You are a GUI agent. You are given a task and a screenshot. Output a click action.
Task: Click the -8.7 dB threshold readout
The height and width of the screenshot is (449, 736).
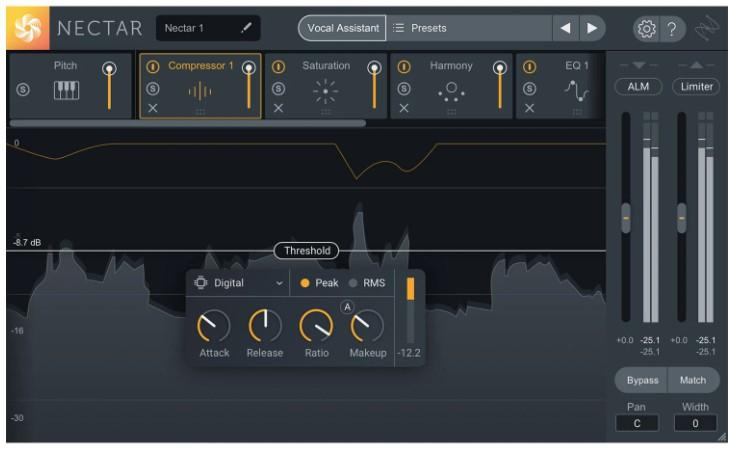27,243
